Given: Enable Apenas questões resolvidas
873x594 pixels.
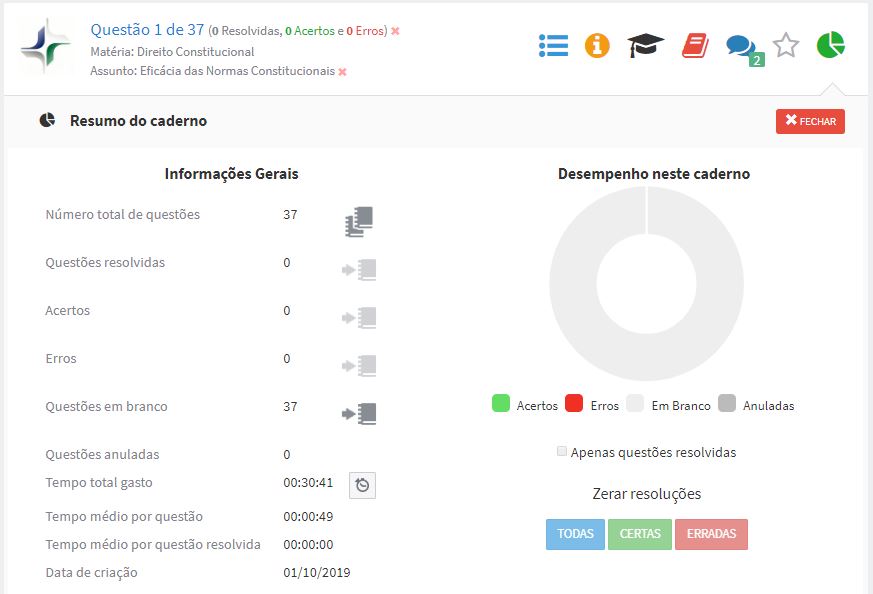Looking at the screenshot, I should click(561, 452).
